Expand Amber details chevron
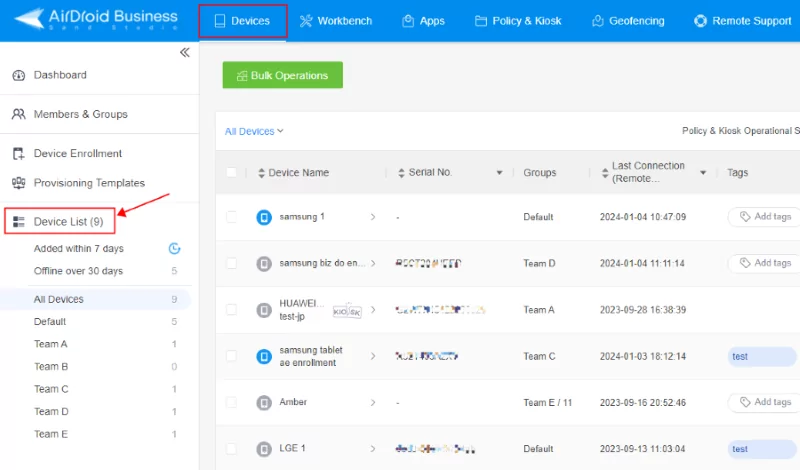This screenshot has width=800, height=470. (x=373, y=402)
